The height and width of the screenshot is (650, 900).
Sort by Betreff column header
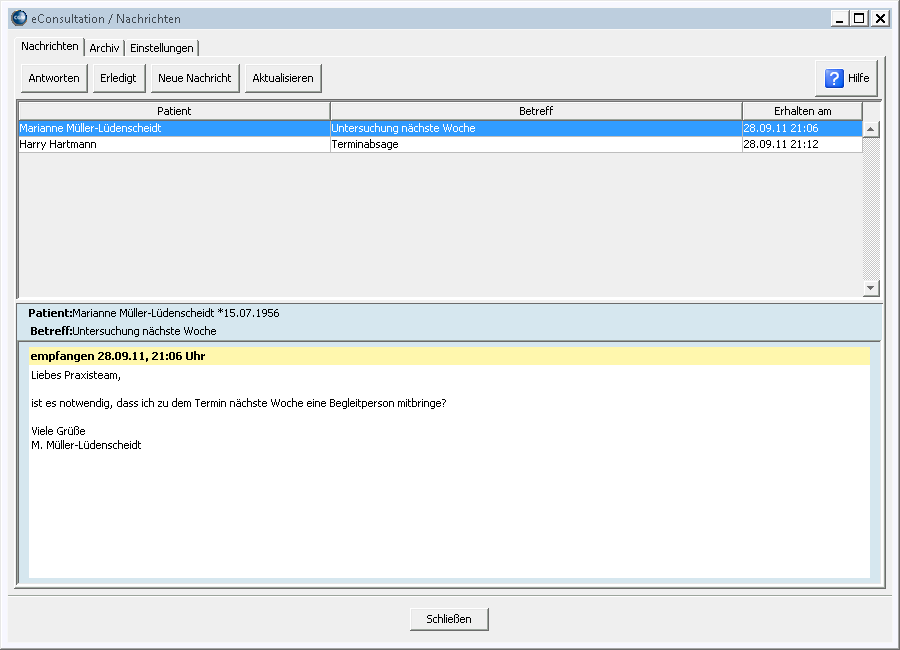coord(536,111)
